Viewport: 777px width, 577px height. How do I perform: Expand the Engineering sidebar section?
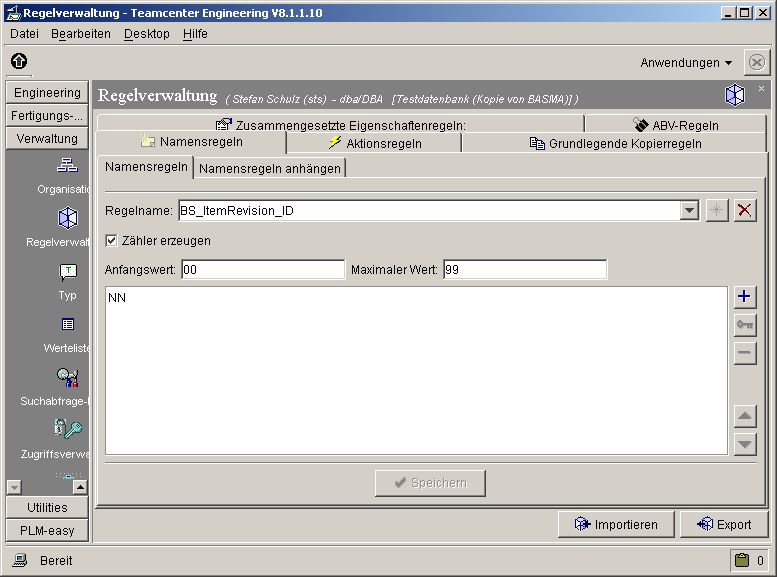click(47, 93)
